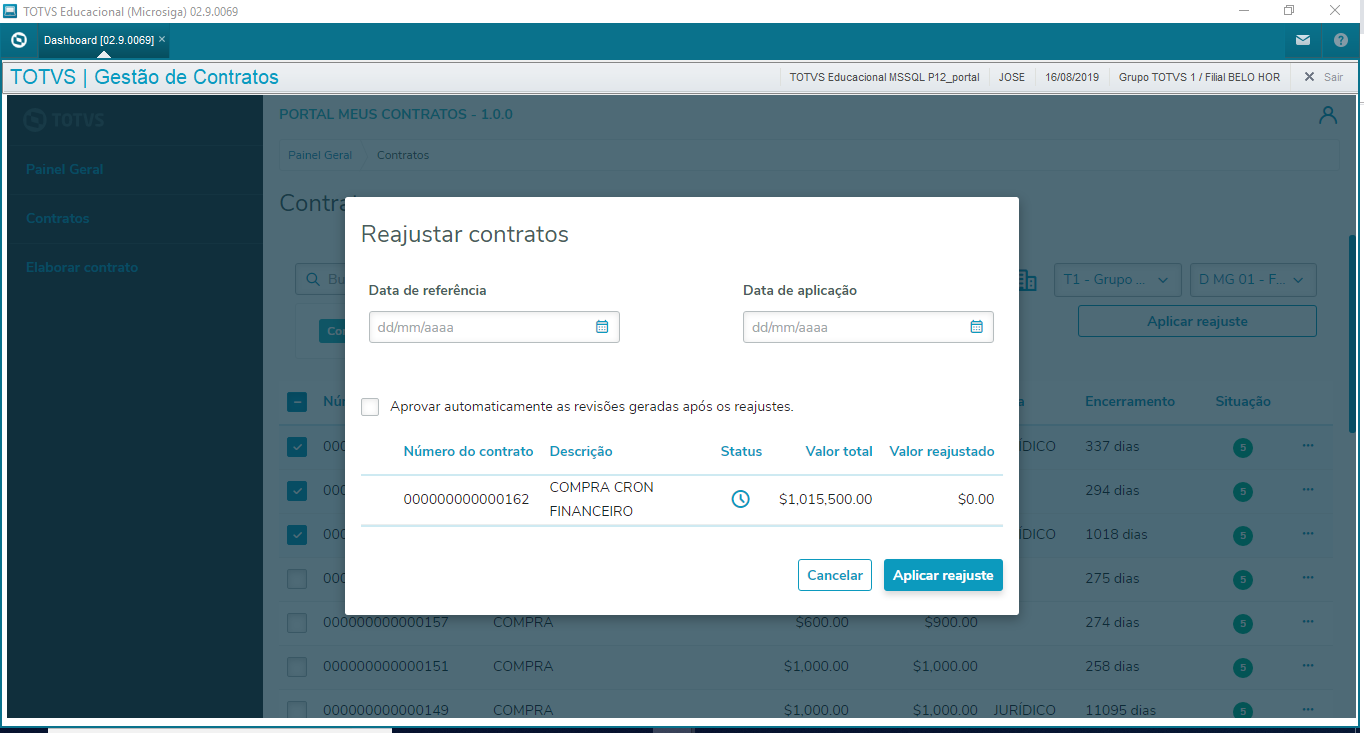
Task: Click the 16/08/2019 date in header bar
Action: pos(1072,77)
